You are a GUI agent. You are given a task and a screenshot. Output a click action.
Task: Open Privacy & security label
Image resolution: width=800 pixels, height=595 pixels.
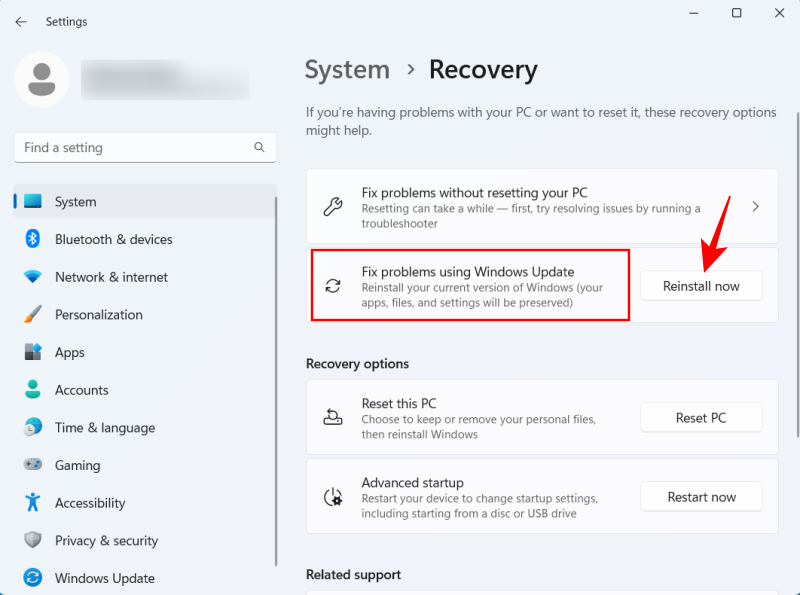coord(107,541)
